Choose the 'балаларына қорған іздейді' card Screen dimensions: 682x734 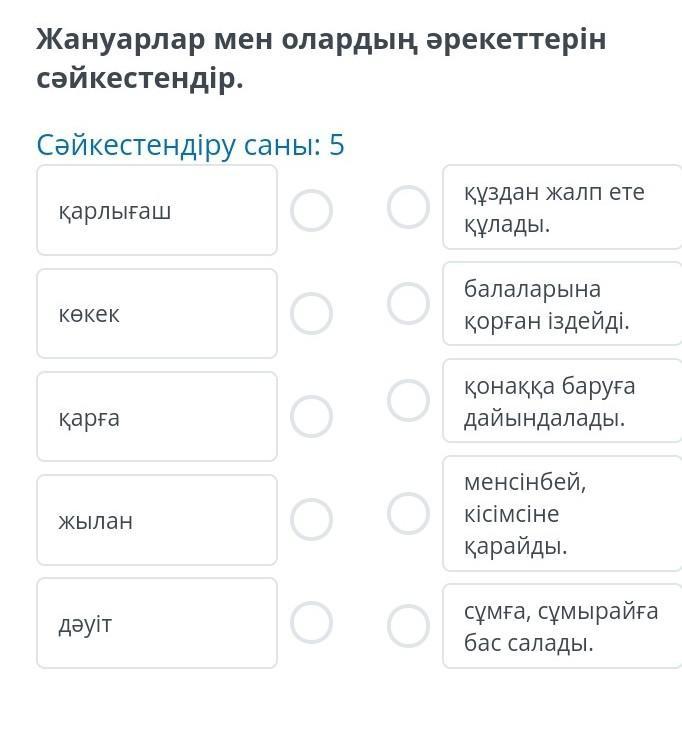click(561, 304)
